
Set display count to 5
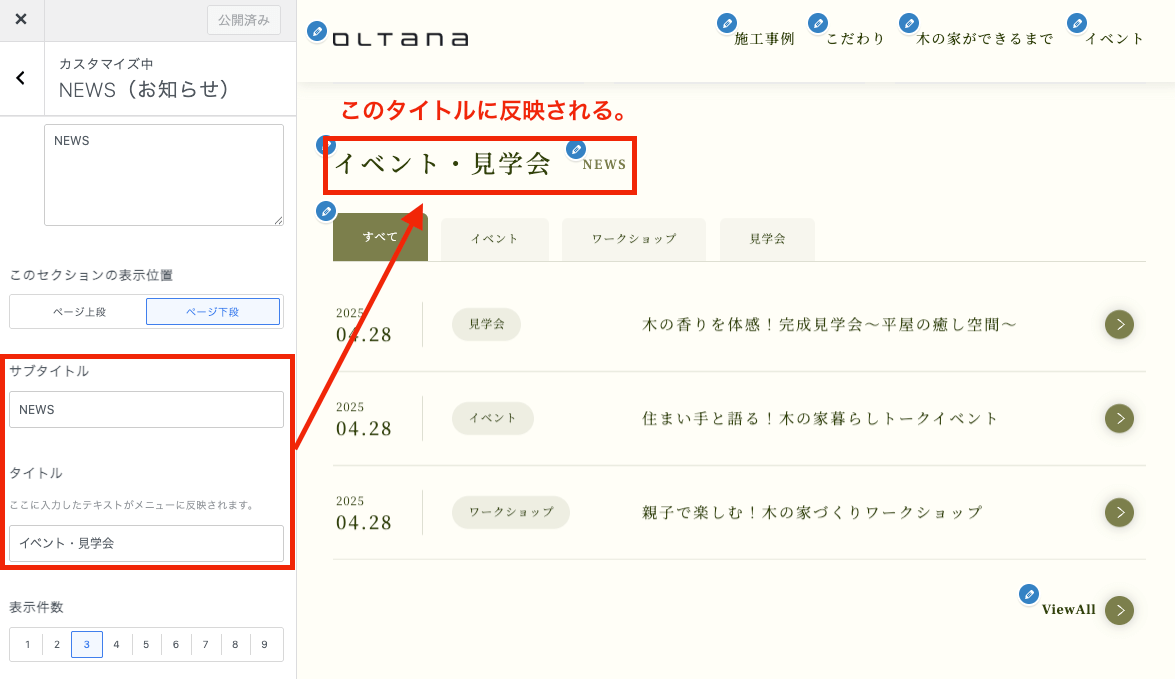pyautogui.click(x=146, y=645)
